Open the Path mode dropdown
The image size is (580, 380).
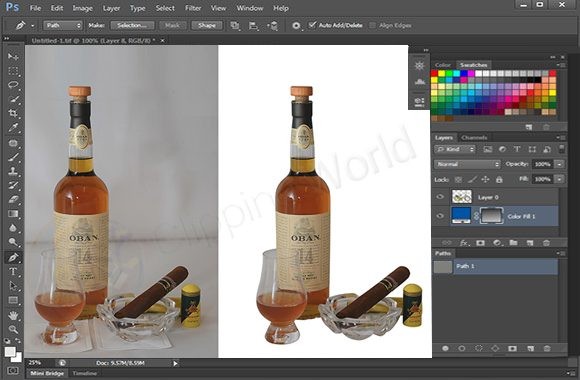point(63,25)
